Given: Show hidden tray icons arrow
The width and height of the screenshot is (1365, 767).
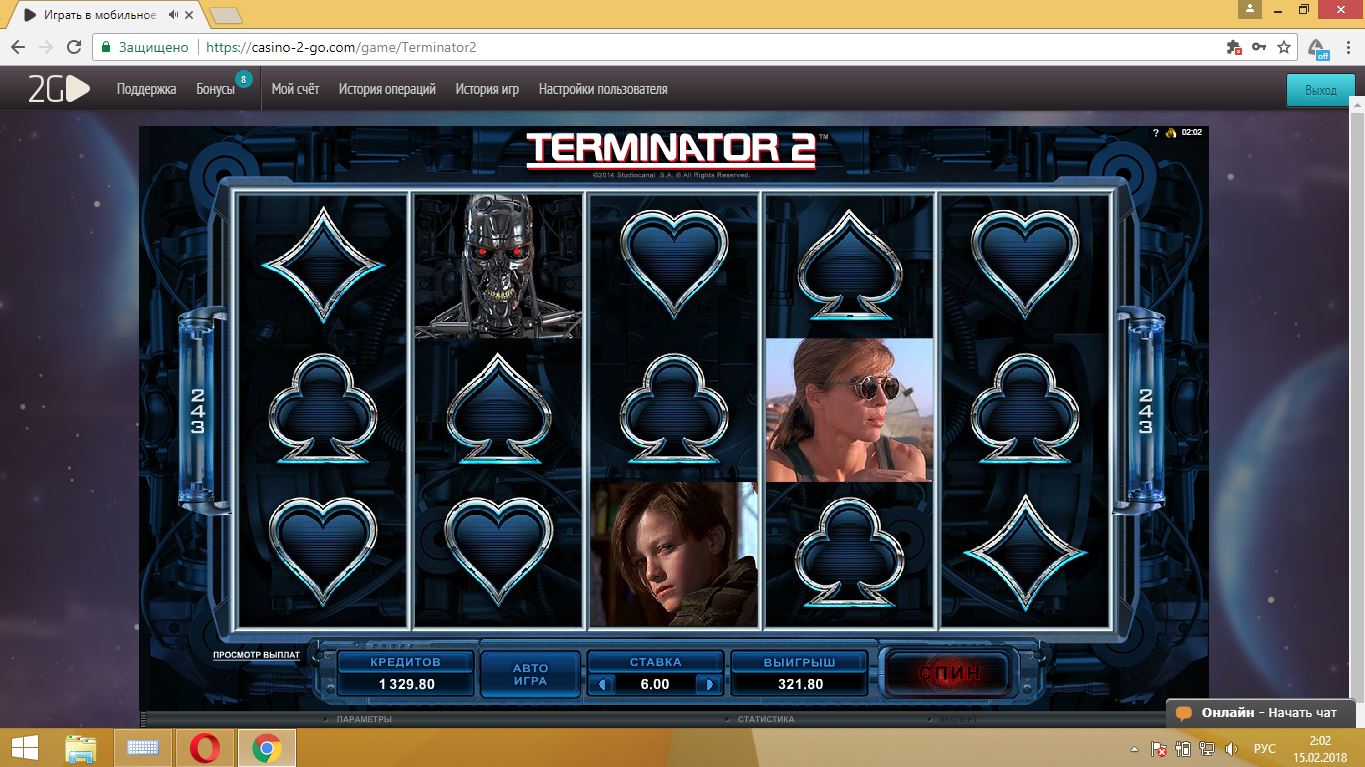Looking at the screenshot, I should coord(1135,748).
